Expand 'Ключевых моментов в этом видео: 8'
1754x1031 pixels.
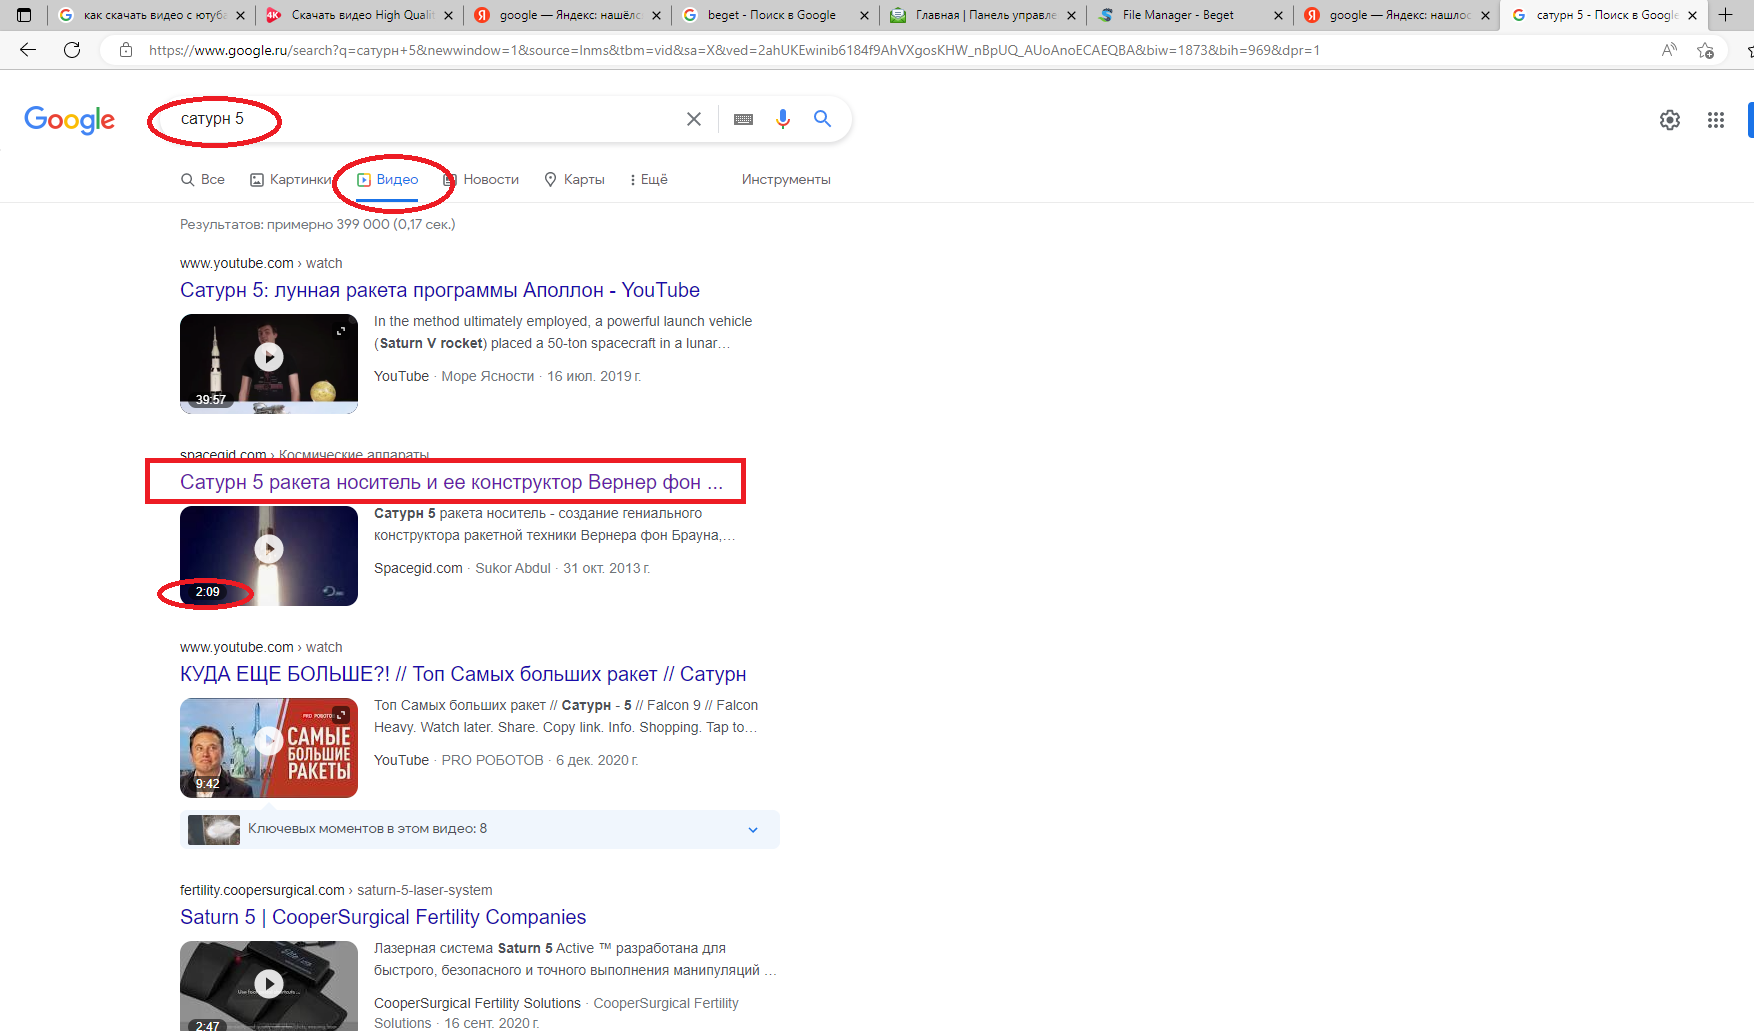point(480,829)
